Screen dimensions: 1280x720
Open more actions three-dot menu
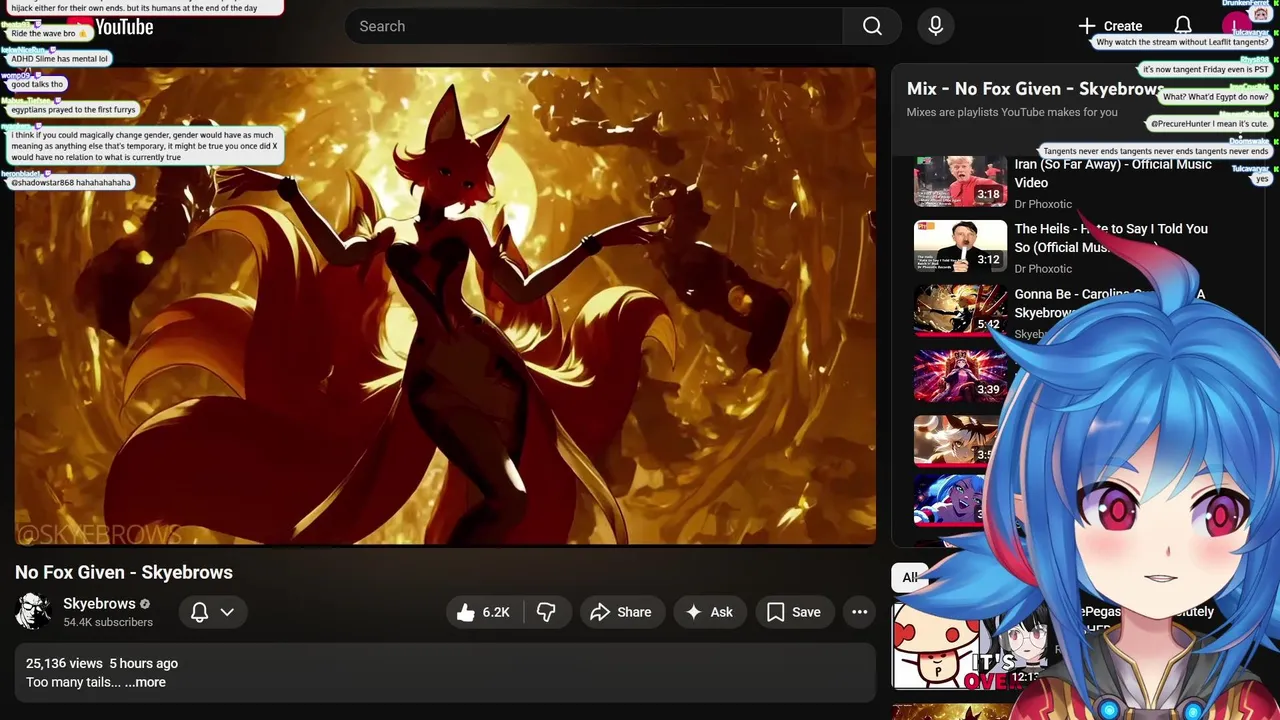tap(859, 612)
